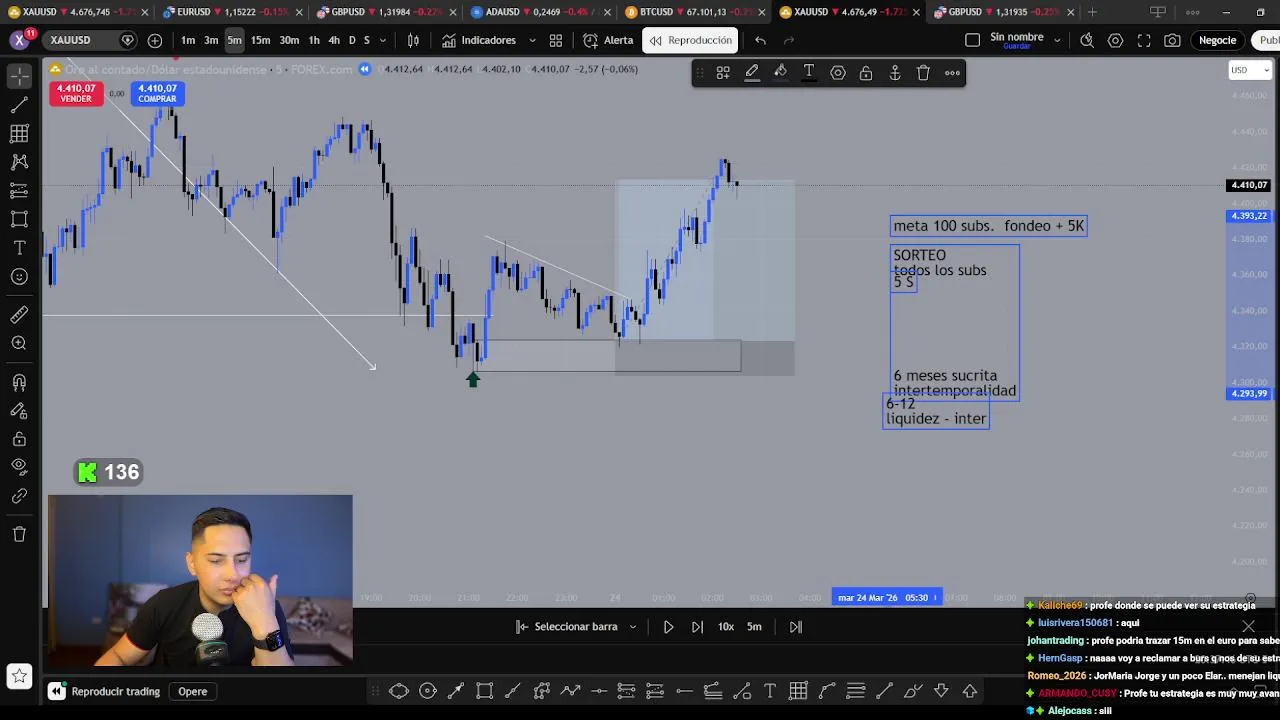Click the undo arrow
This screenshot has width=1280, height=720.
pos(760,40)
